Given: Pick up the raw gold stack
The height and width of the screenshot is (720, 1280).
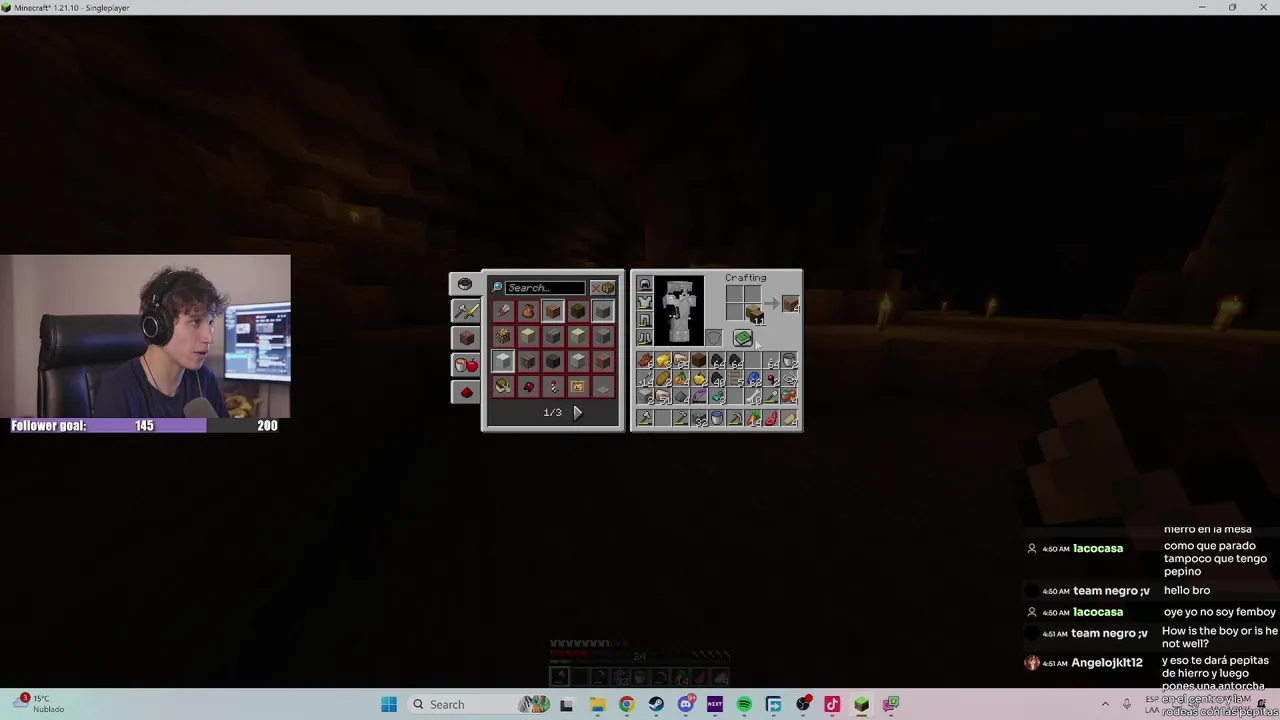Looking at the screenshot, I should [x=662, y=360].
